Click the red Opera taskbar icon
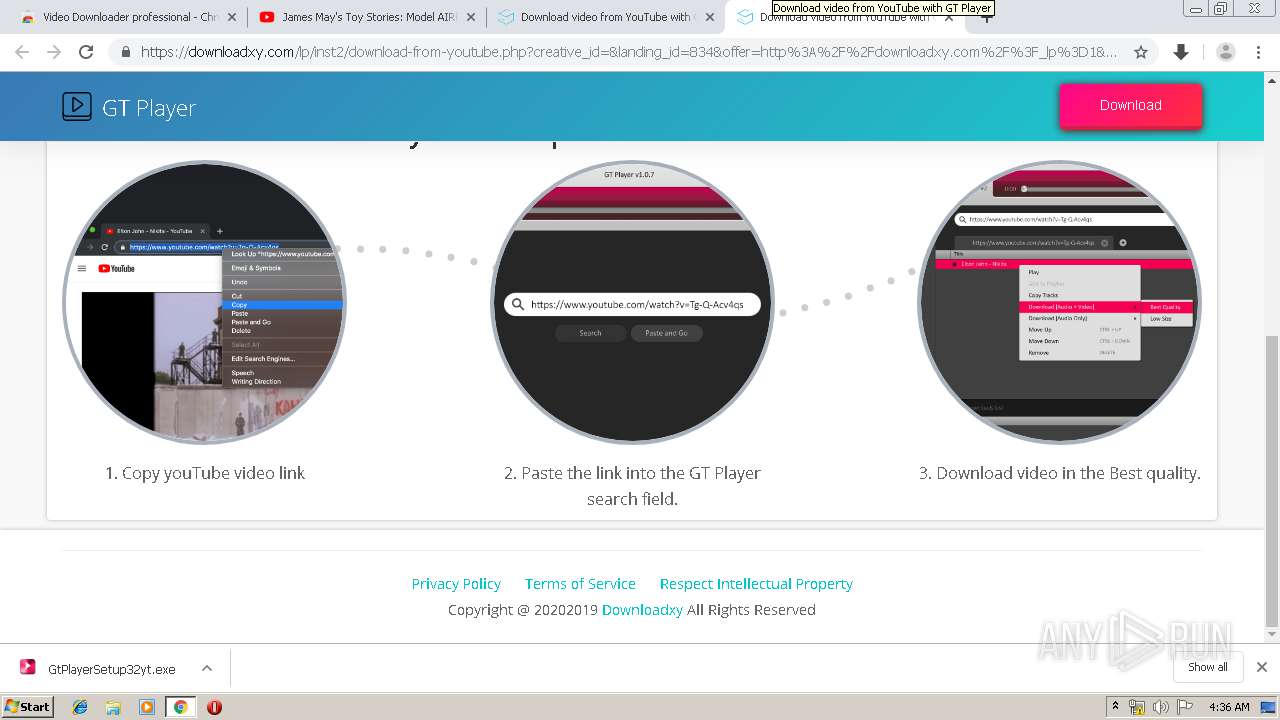1280x720 pixels. 214,707
